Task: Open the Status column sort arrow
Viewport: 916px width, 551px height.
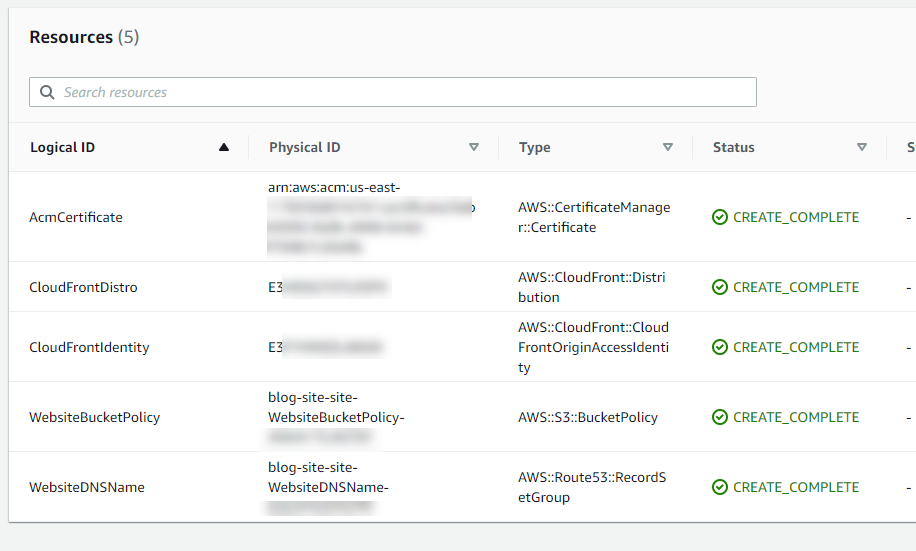Action: point(862,147)
